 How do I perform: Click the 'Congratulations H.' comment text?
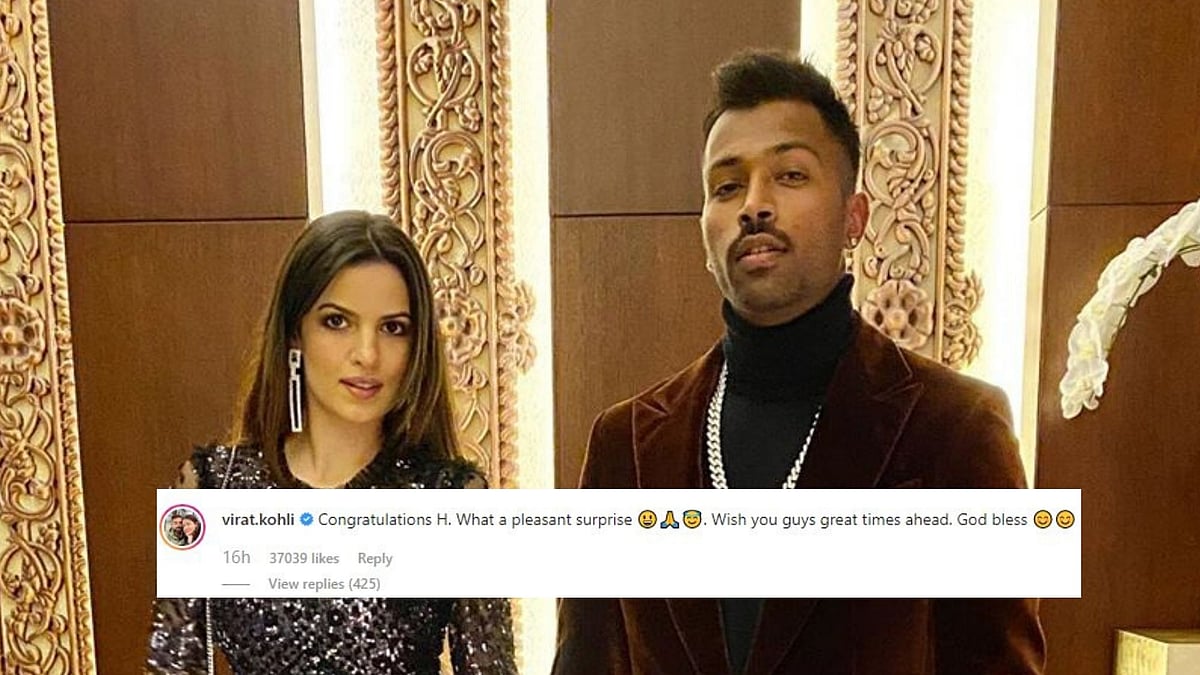pyautogui.click(x=384, y=520)
